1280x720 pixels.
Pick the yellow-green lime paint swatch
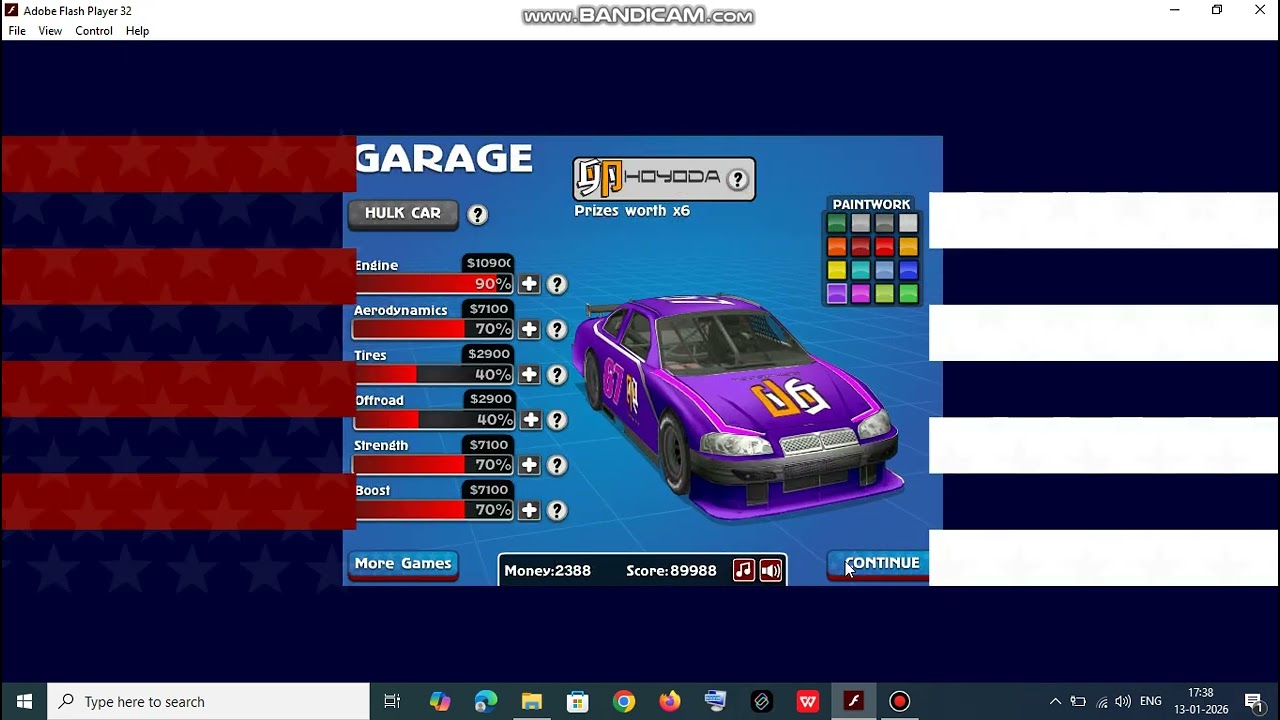pos(884,294)
